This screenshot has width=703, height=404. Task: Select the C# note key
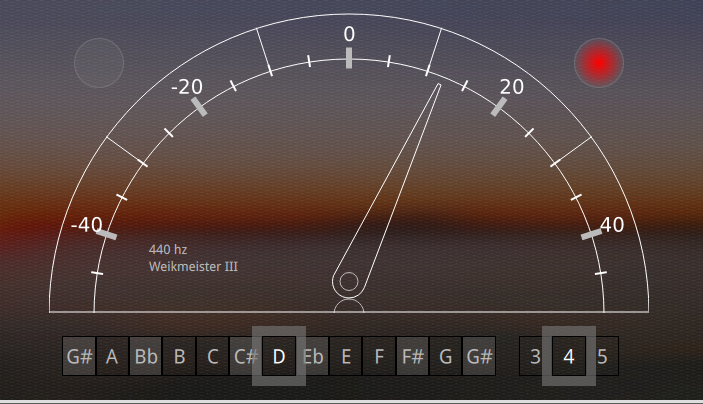pos(245,356)
